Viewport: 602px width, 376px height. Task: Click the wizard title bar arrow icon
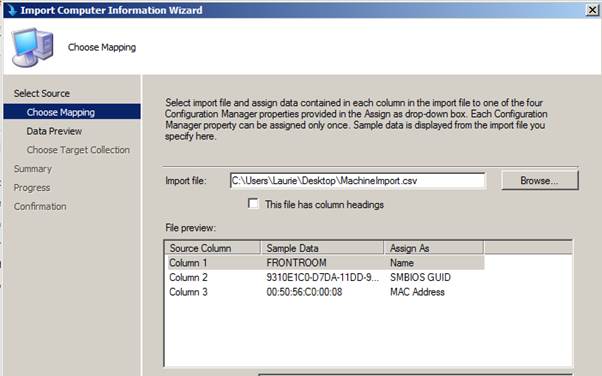12,10
